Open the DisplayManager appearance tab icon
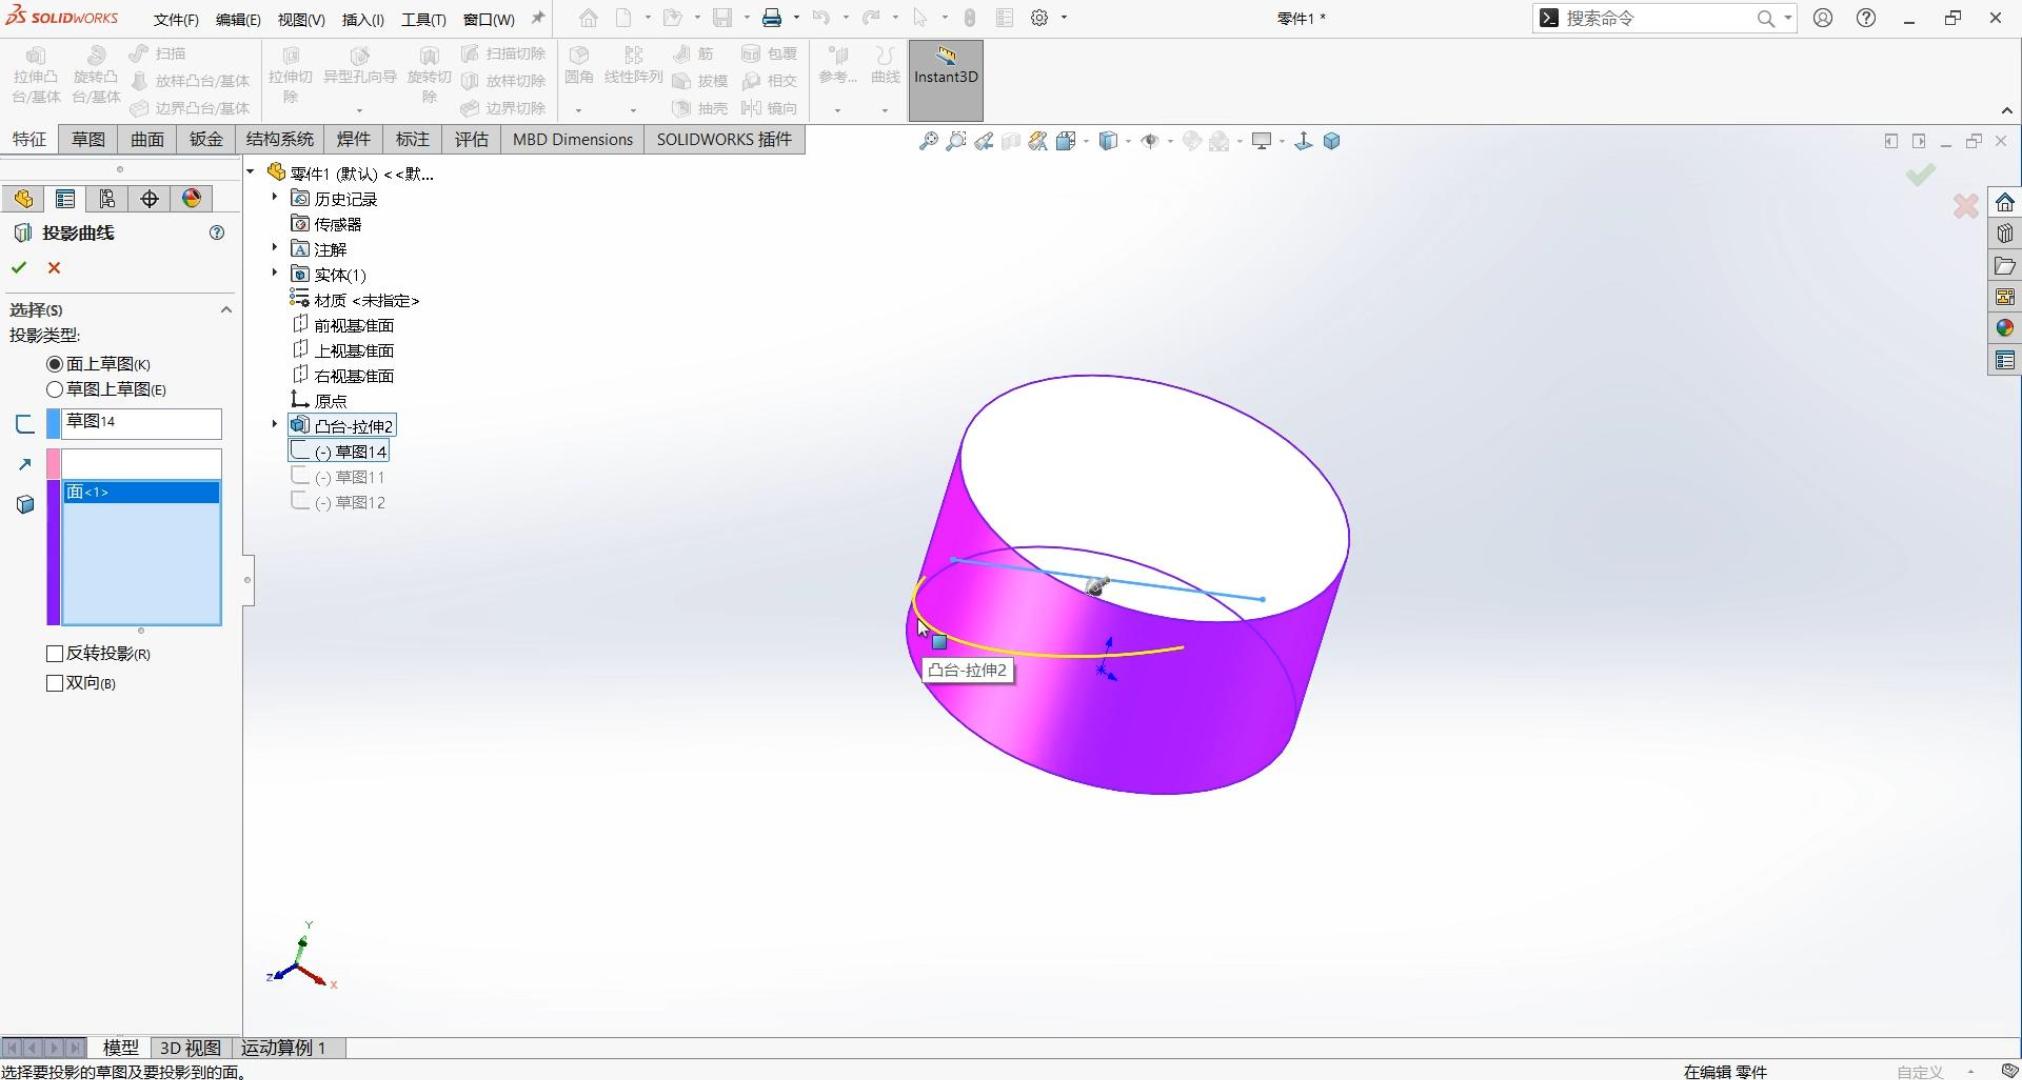2022x1080 pixels. 192,199
